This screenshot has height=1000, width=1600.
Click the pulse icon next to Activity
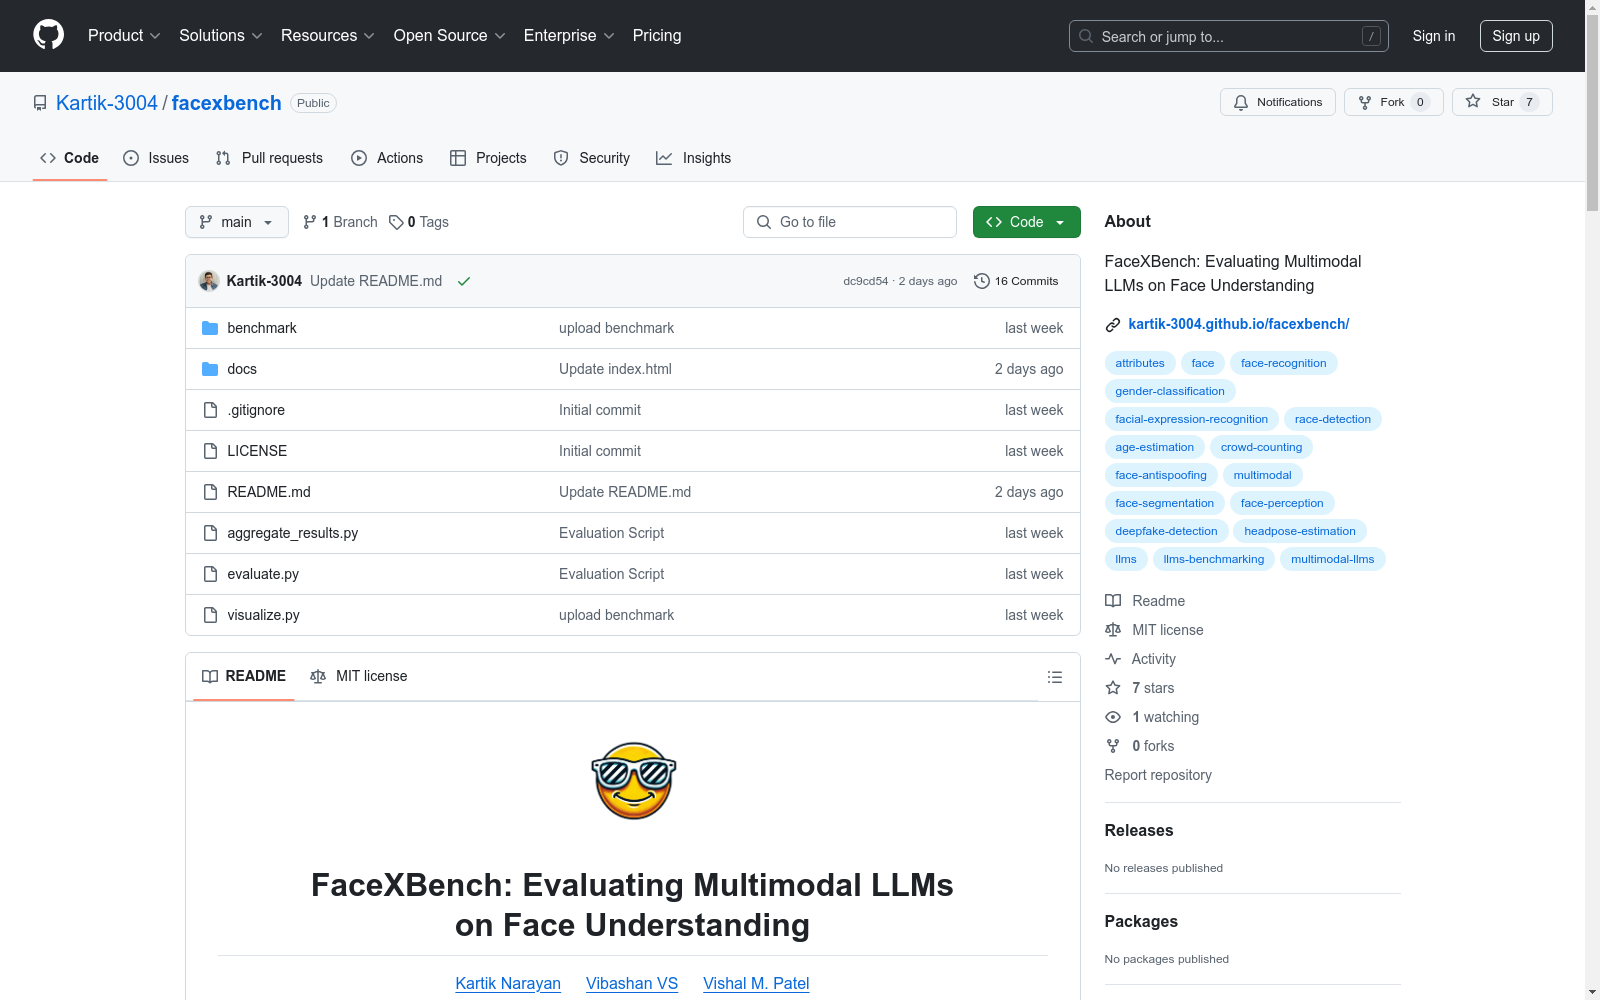pos(1113,659)
